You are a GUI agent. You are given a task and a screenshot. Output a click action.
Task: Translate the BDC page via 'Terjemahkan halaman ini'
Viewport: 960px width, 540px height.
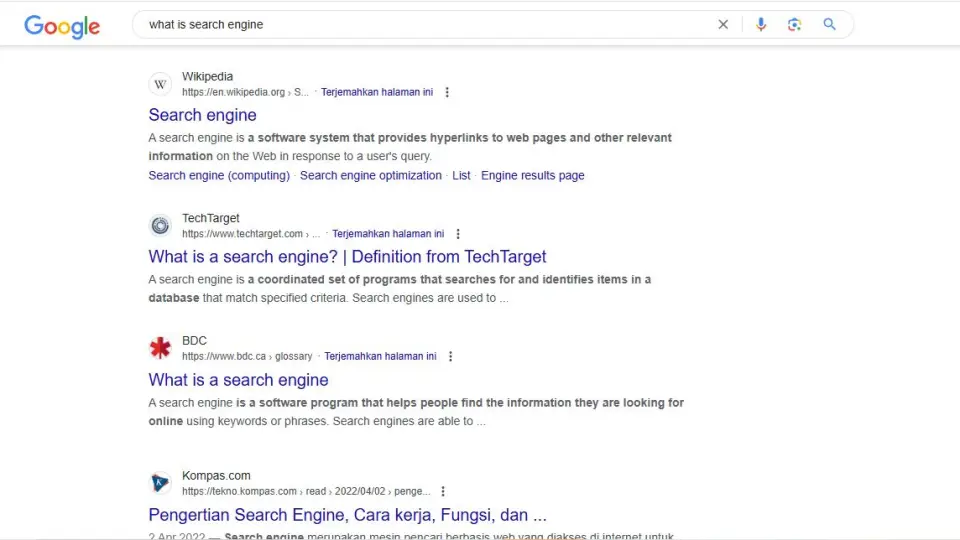point(380,356)
